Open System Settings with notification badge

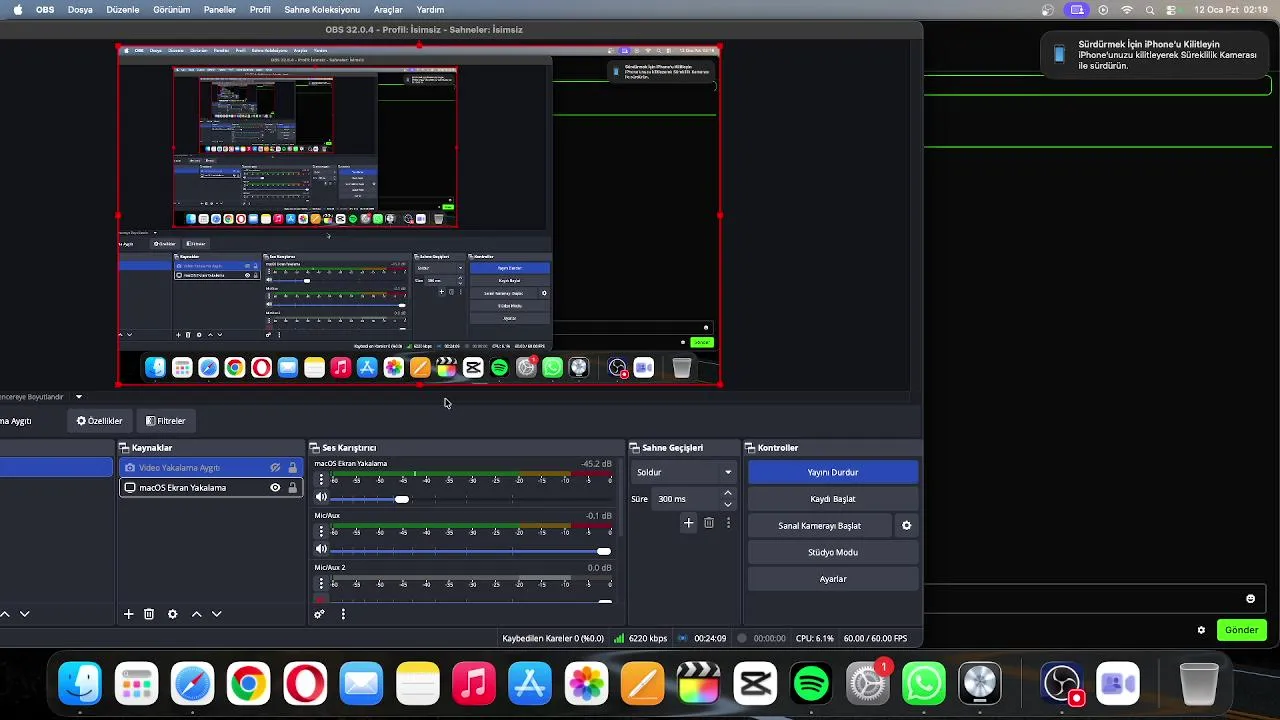click(868, 685)
